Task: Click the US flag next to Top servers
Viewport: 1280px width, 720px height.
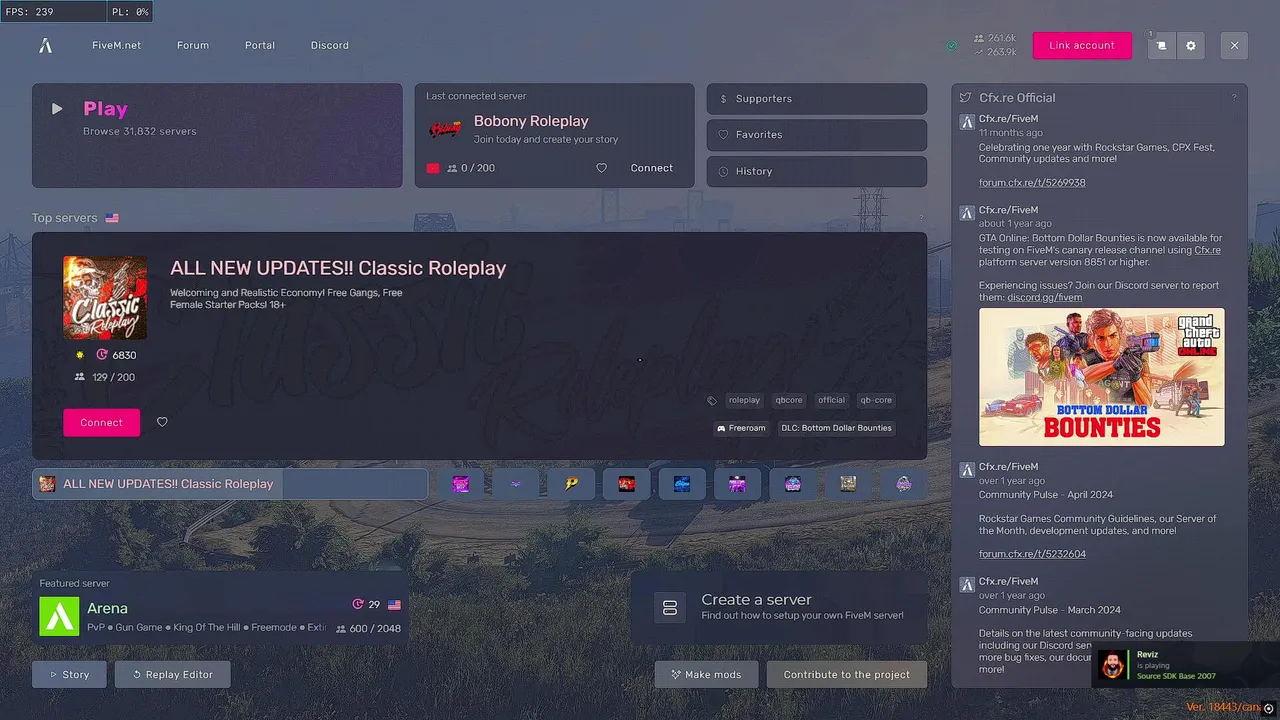Action: (x=112, y=218)
